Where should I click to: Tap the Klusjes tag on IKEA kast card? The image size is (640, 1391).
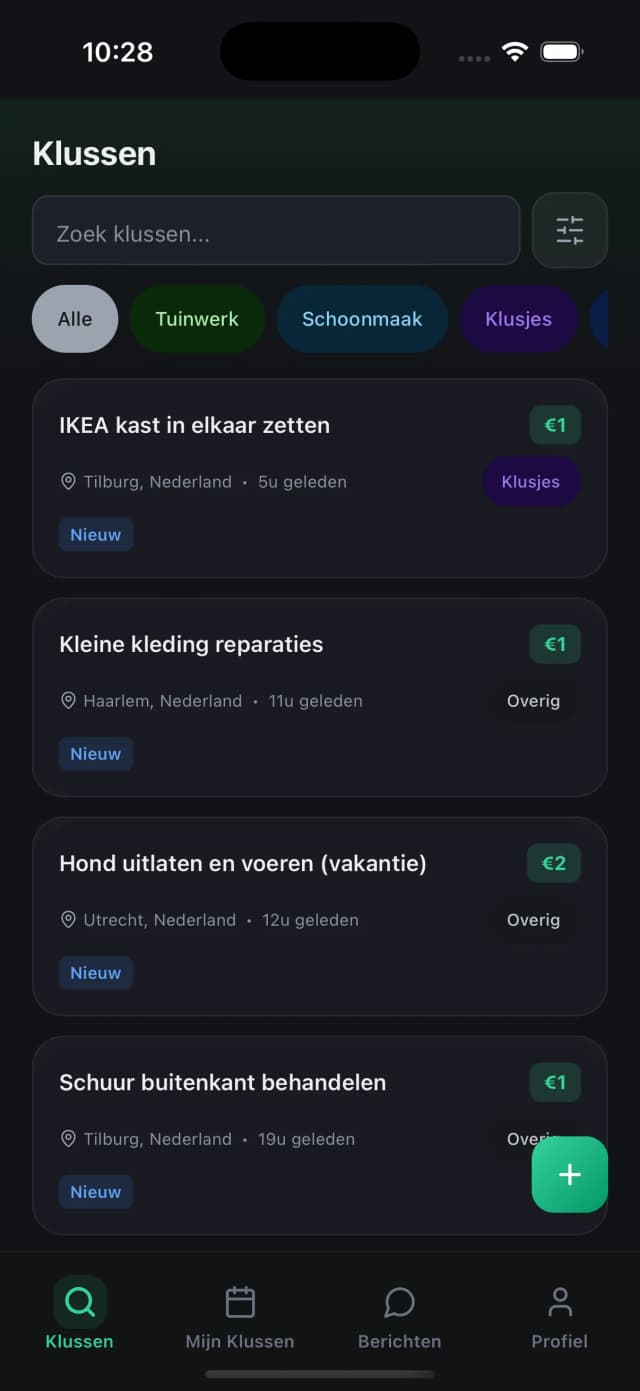[531, 481]
